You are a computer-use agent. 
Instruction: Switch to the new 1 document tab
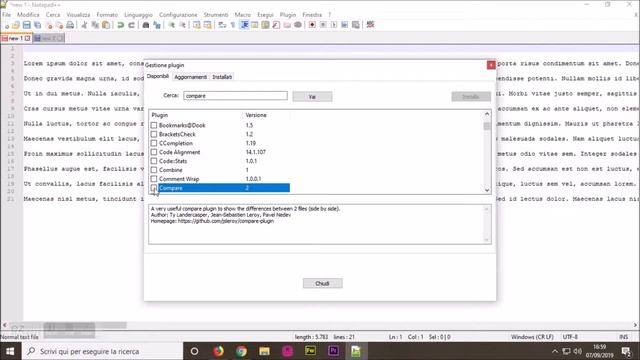(x=16, y=38)
